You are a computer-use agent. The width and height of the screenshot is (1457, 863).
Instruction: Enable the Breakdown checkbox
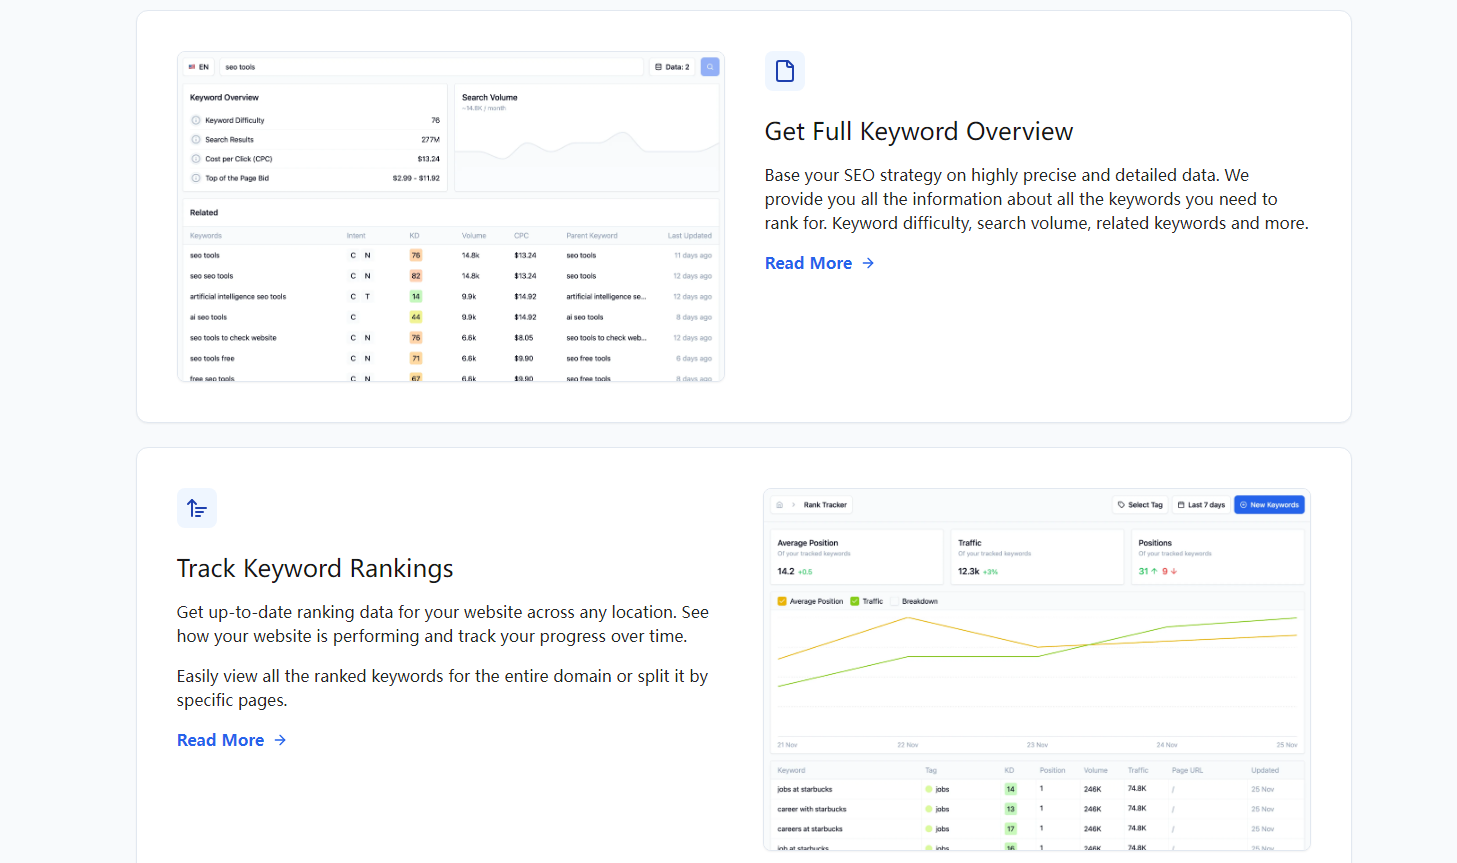point(895,601)
